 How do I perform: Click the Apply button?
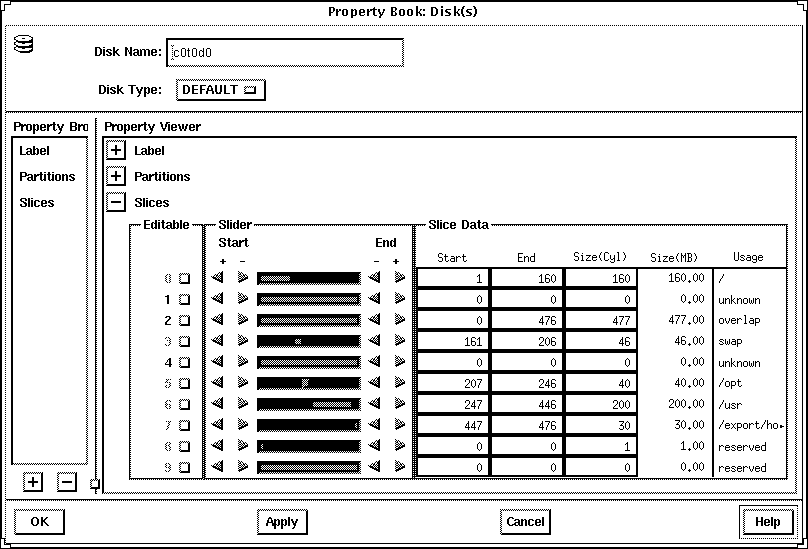[x=281, y=522]
